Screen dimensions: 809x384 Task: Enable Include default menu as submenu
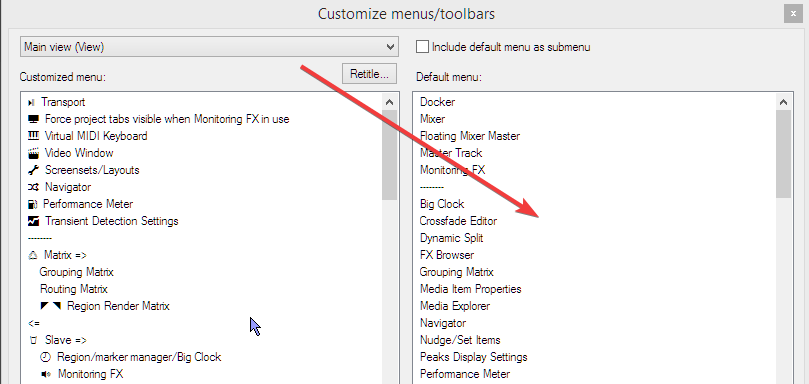[423, 47]
